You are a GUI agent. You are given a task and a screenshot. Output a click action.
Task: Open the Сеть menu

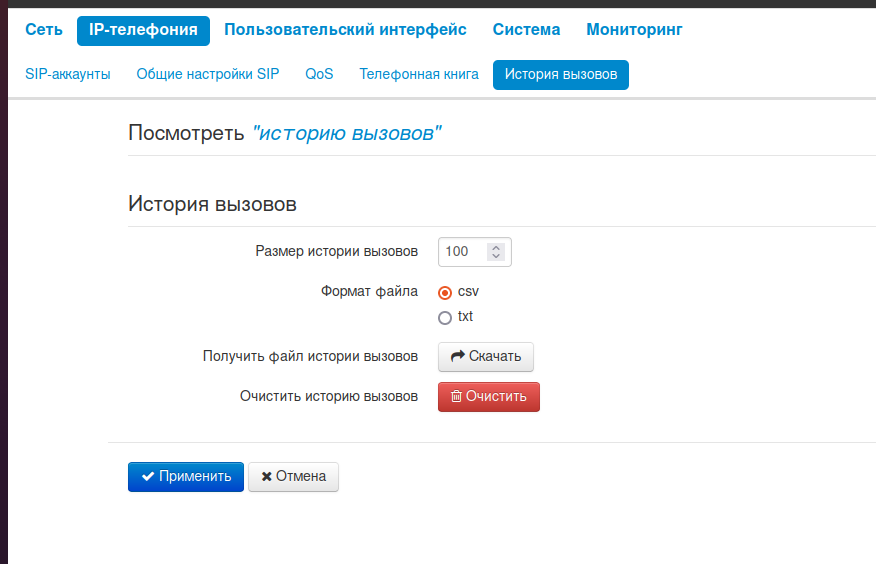[x=44, y=30]
